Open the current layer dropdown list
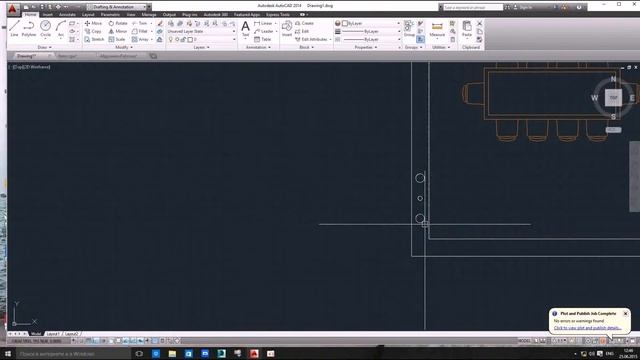This screenshot has height=360, width=640. 201,40
